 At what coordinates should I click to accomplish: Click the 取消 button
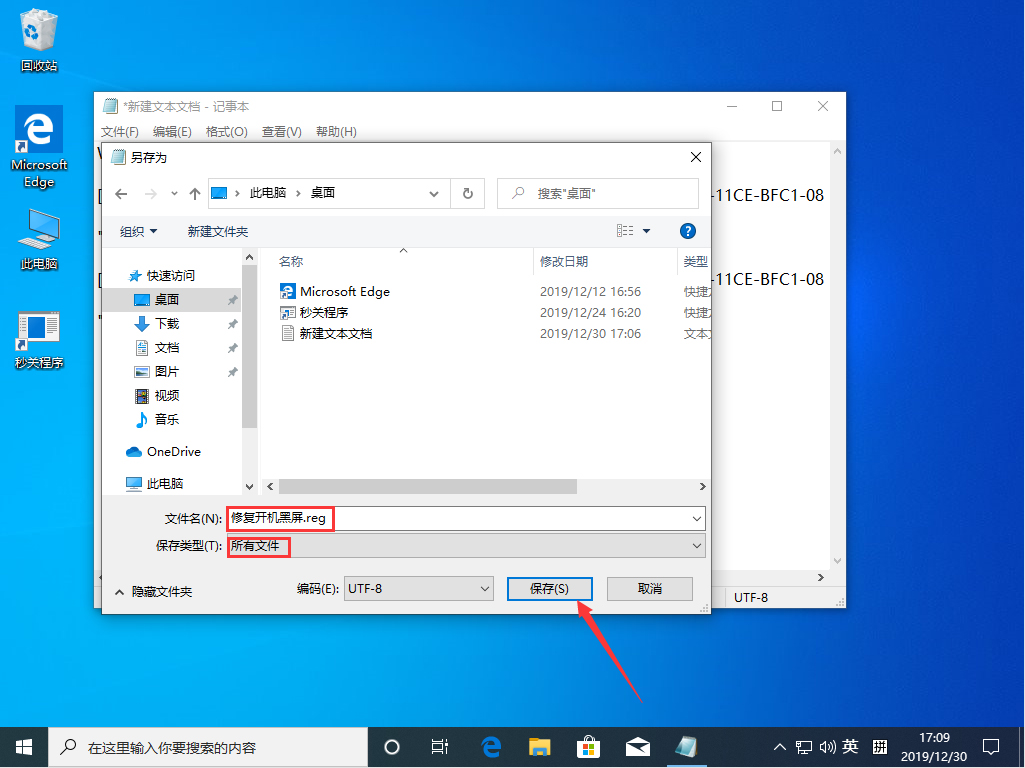coord(649,588)
